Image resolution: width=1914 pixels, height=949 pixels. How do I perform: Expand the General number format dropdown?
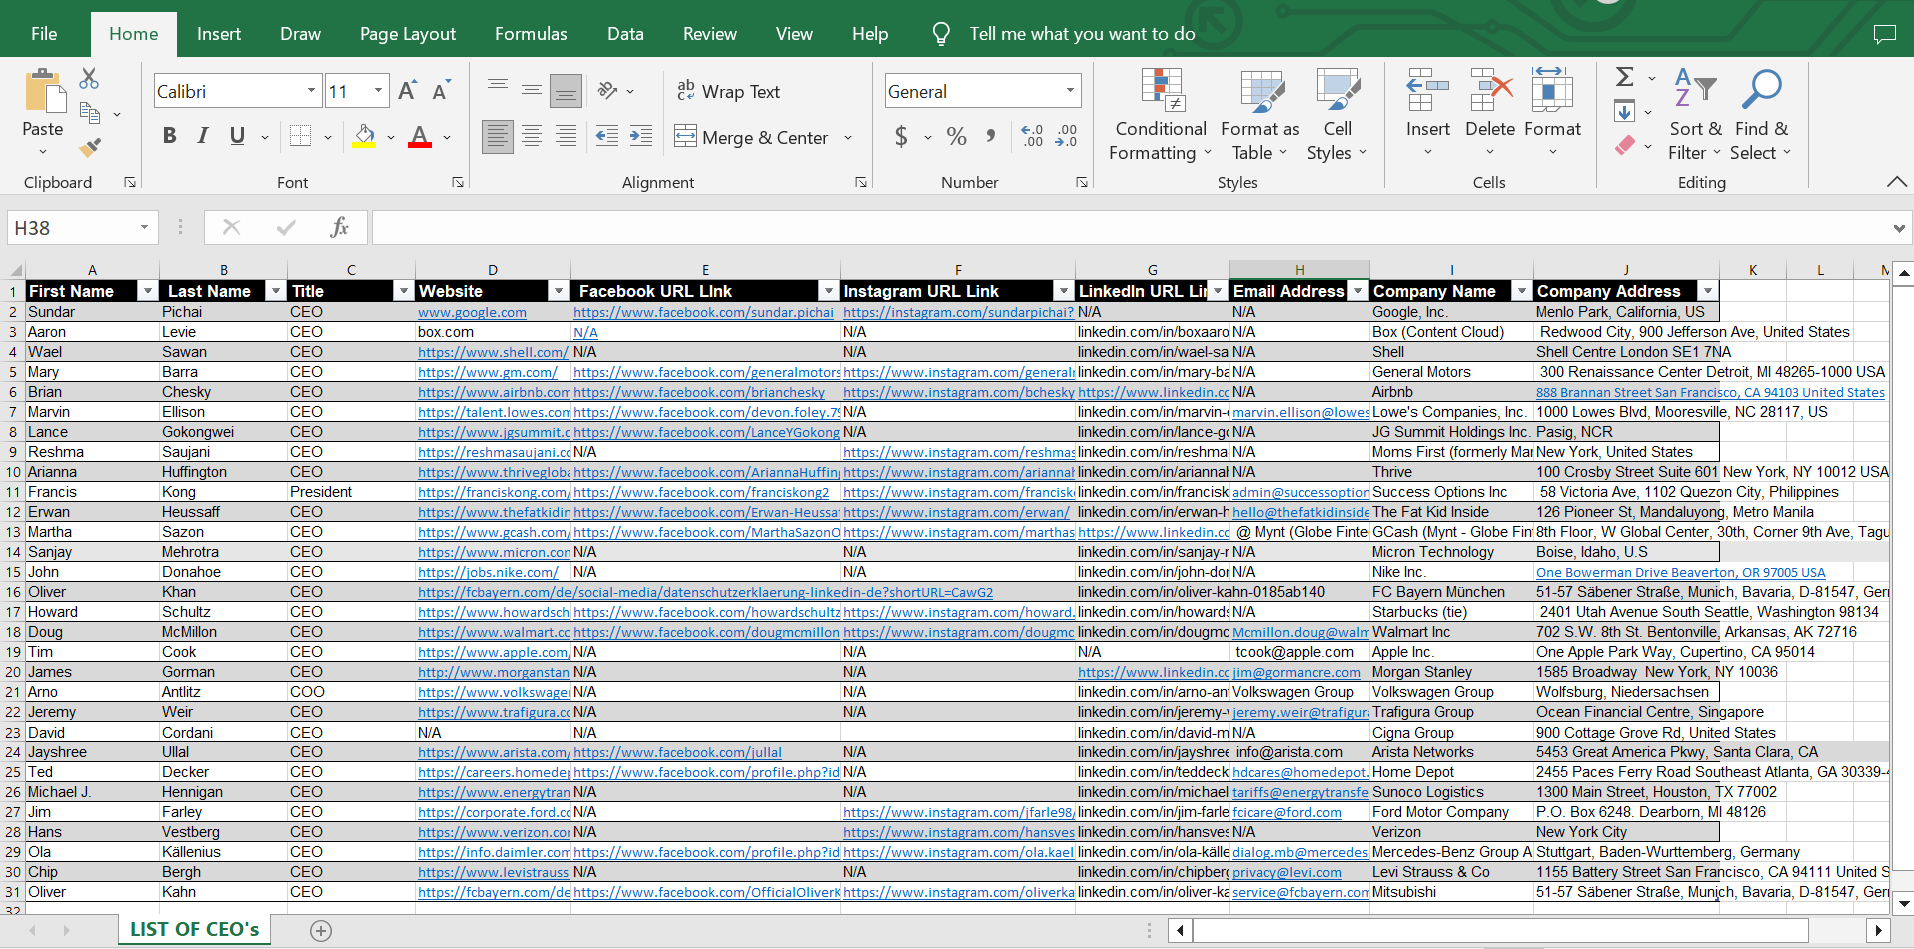1070,91
